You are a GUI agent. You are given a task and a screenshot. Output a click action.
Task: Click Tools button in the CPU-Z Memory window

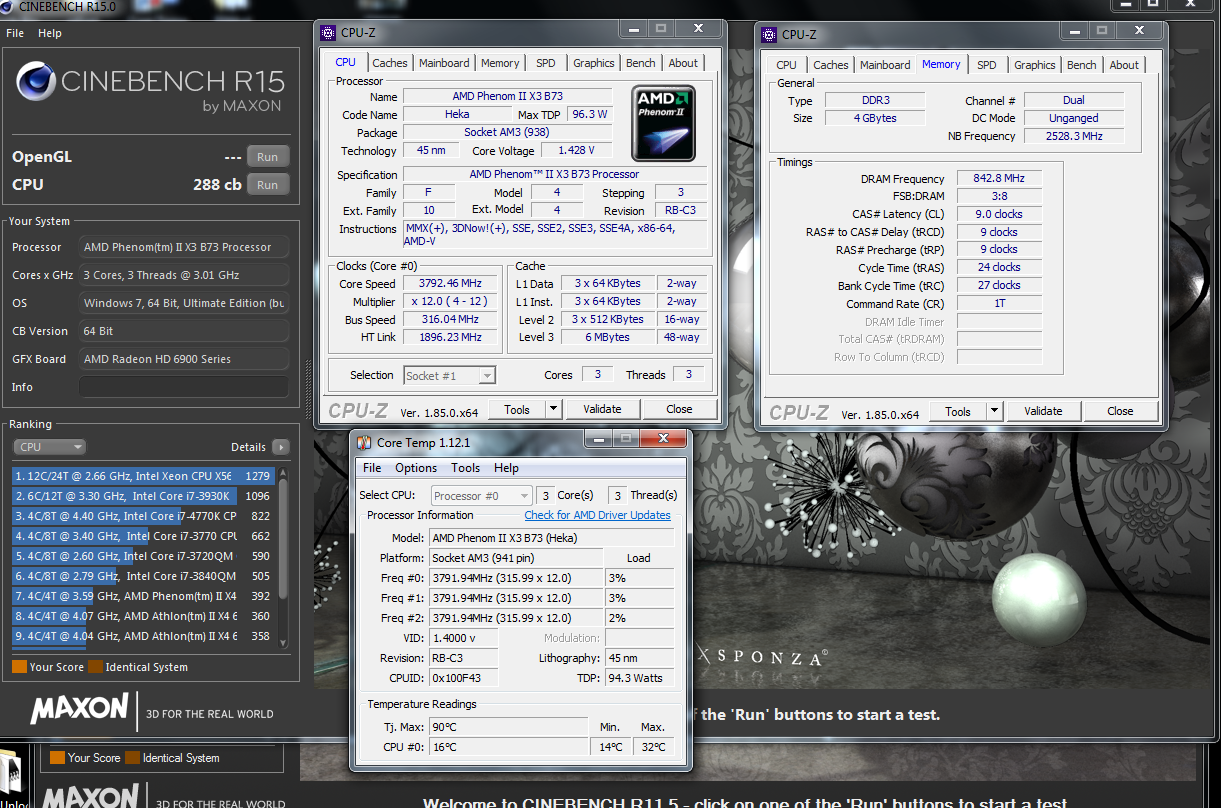point(958,411)
